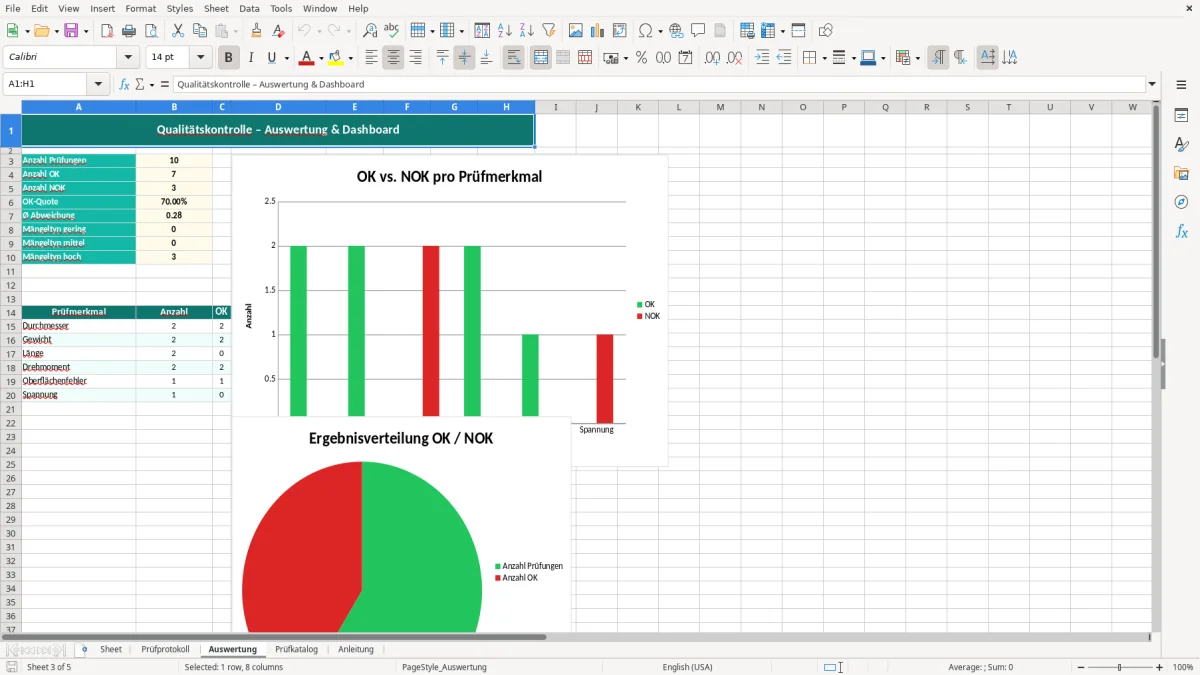Viewport: 1200px width, 675px height.
Task: Open the sidebar Gallery panel
Action: click(x=1181, y=174)
